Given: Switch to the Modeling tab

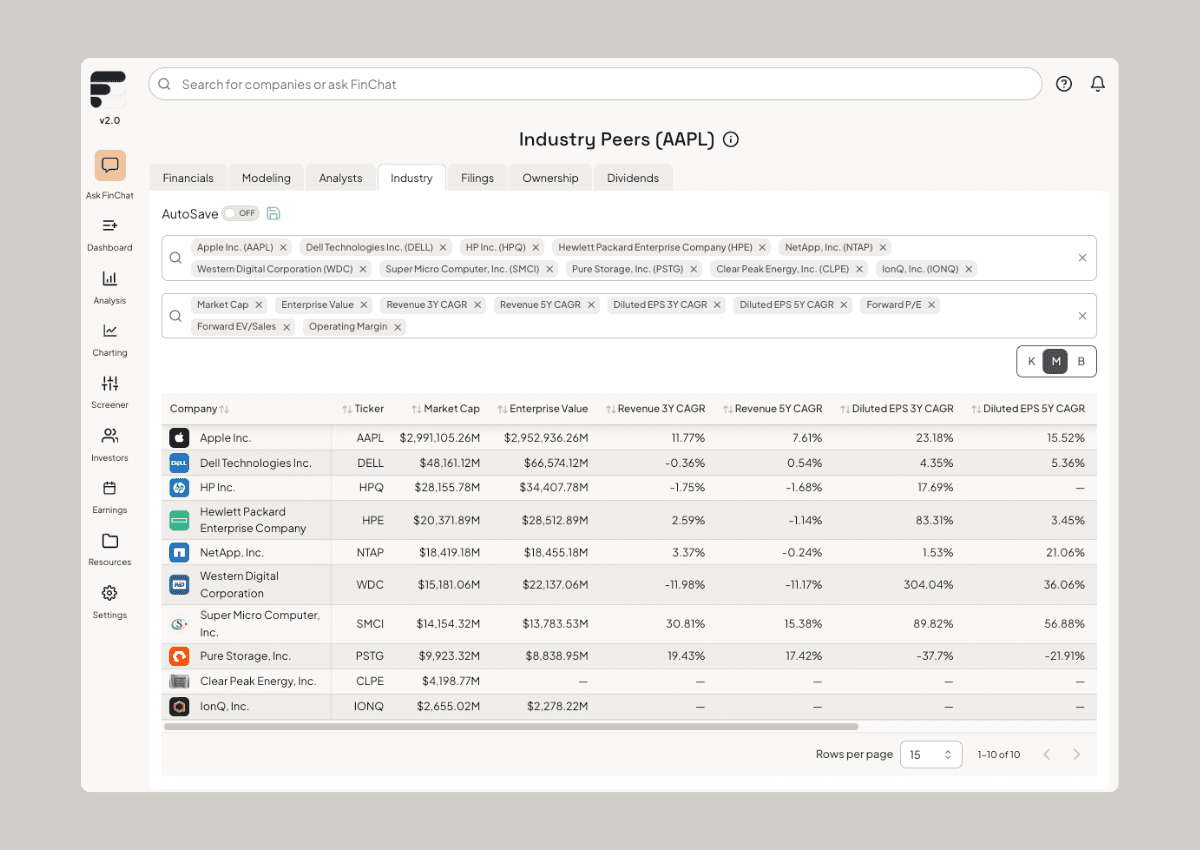Looking at the screenshot, I should coord(266,178).
